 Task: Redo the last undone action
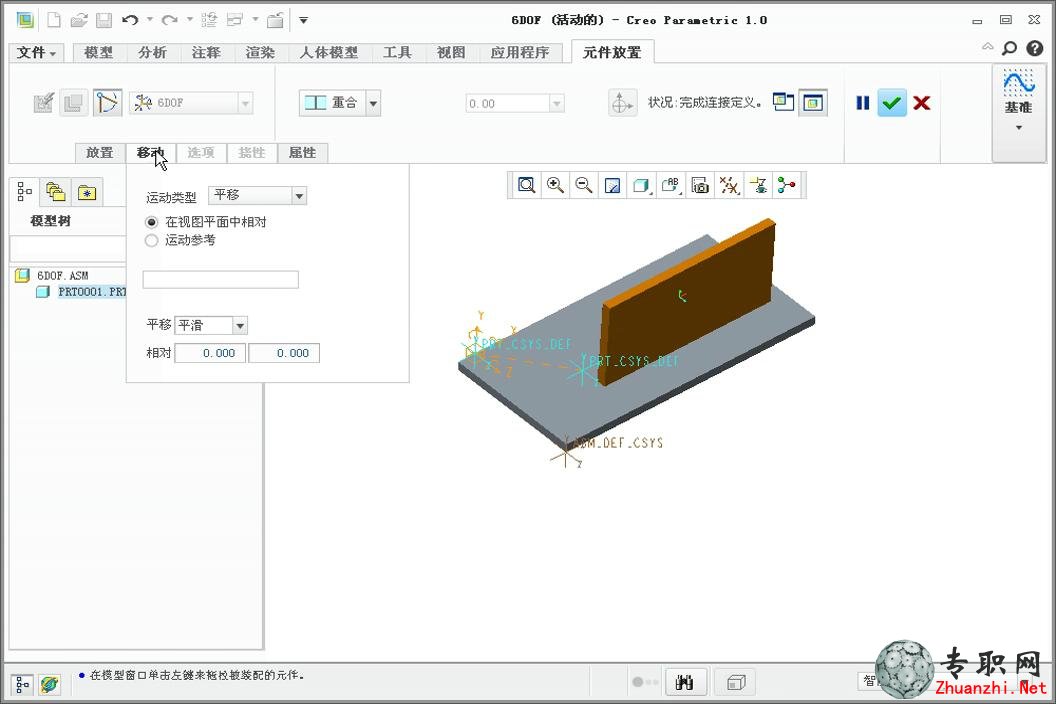pyautogui.click(x=170, y=20)
